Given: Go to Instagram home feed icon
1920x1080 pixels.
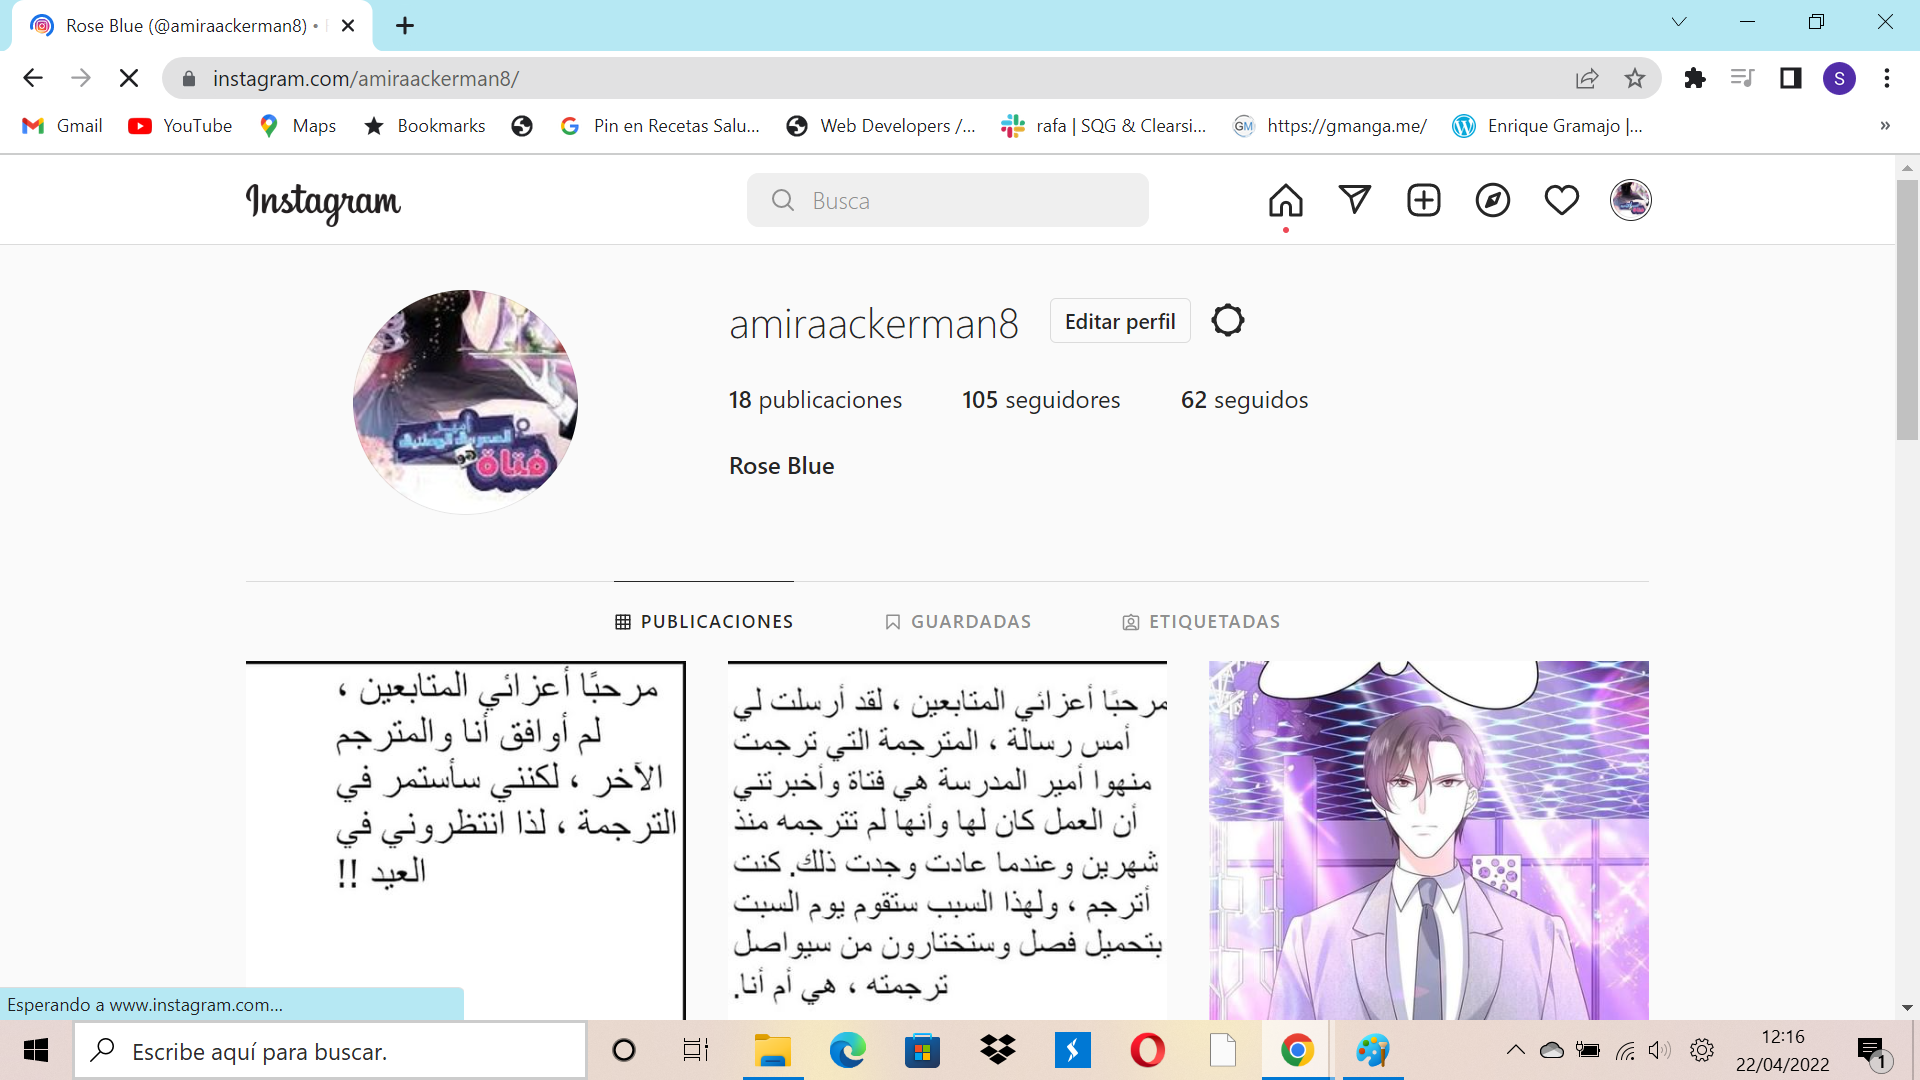Looking at the screenshot, I should [x=1286, y=201].
